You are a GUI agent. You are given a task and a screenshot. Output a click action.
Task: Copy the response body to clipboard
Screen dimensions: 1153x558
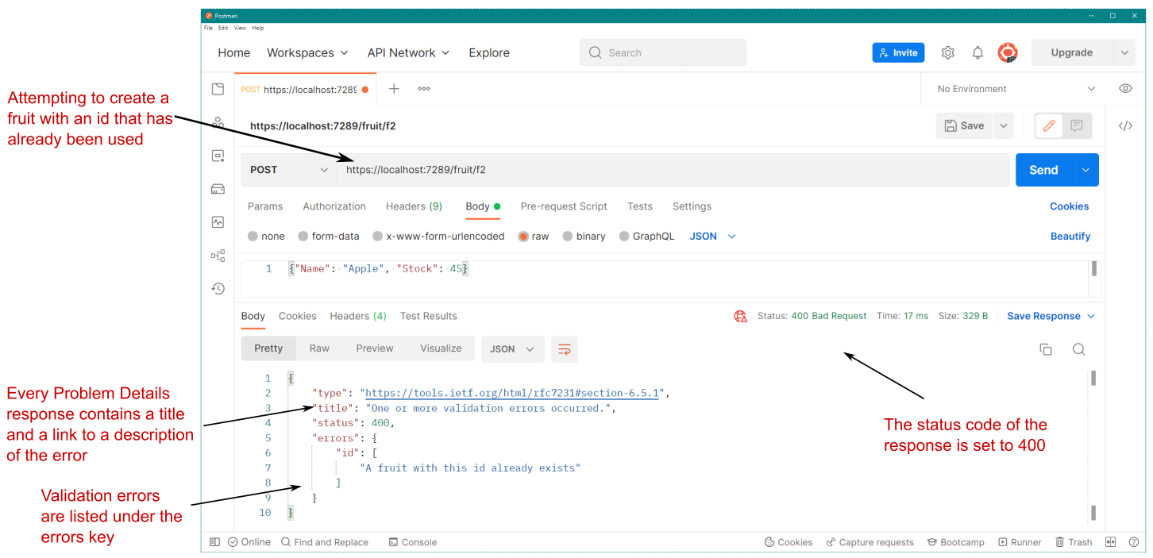coord(1046,349)
